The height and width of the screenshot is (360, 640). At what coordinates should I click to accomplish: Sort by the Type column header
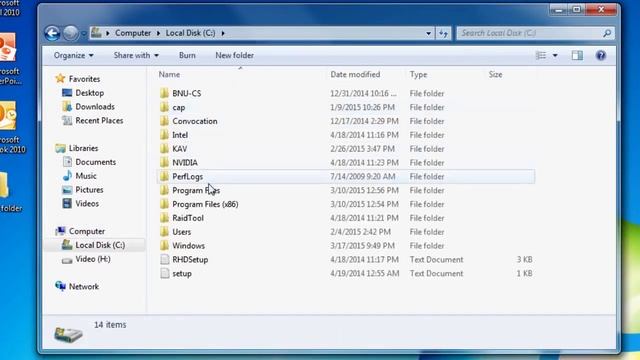coord(418,74)
